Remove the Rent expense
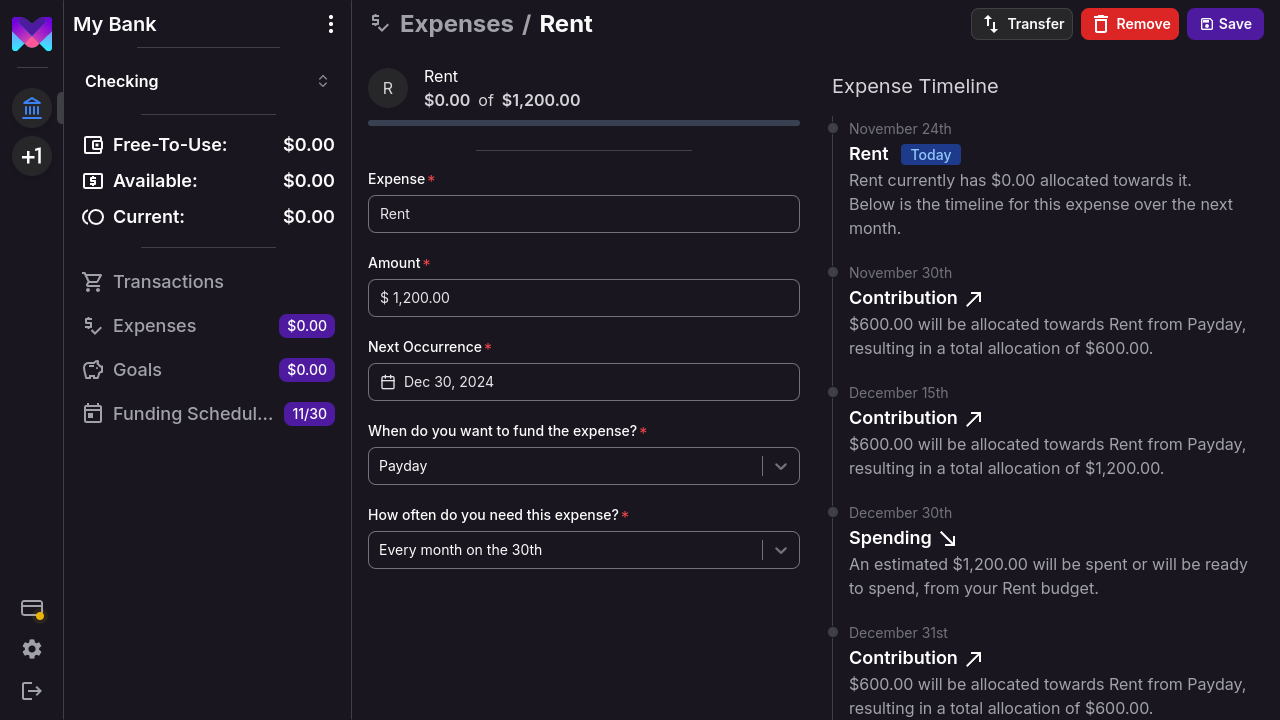This screenshot has height=720, width=1280. [1129, 24]
